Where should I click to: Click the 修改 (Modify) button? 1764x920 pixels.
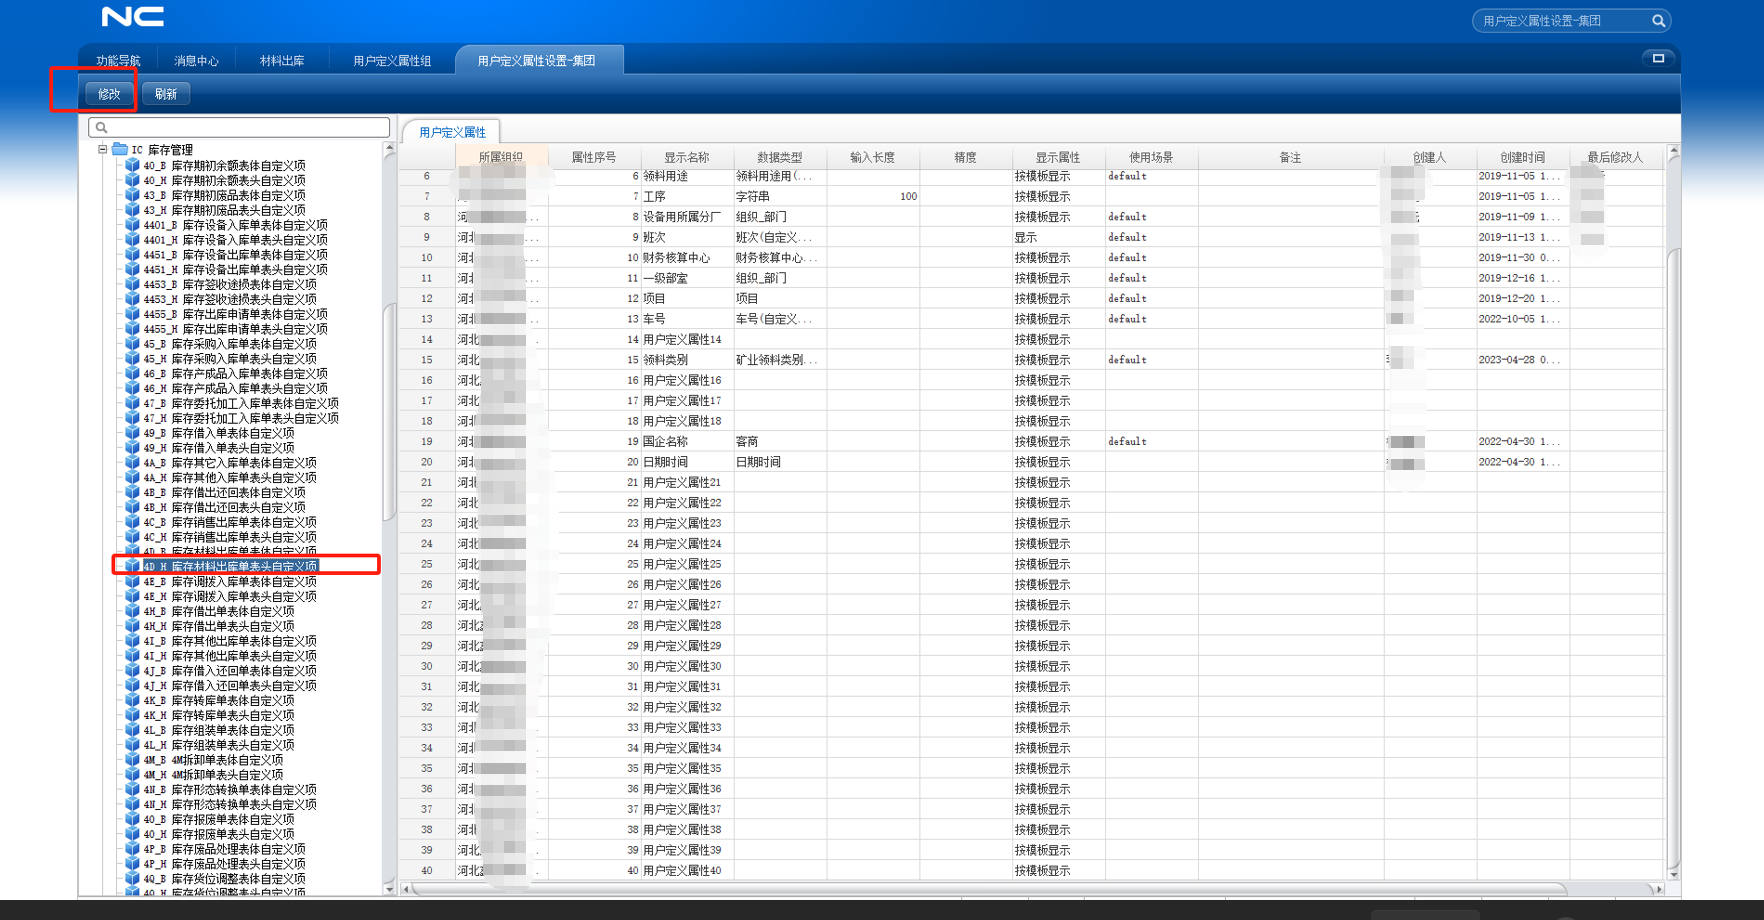(x=109, y=94)
